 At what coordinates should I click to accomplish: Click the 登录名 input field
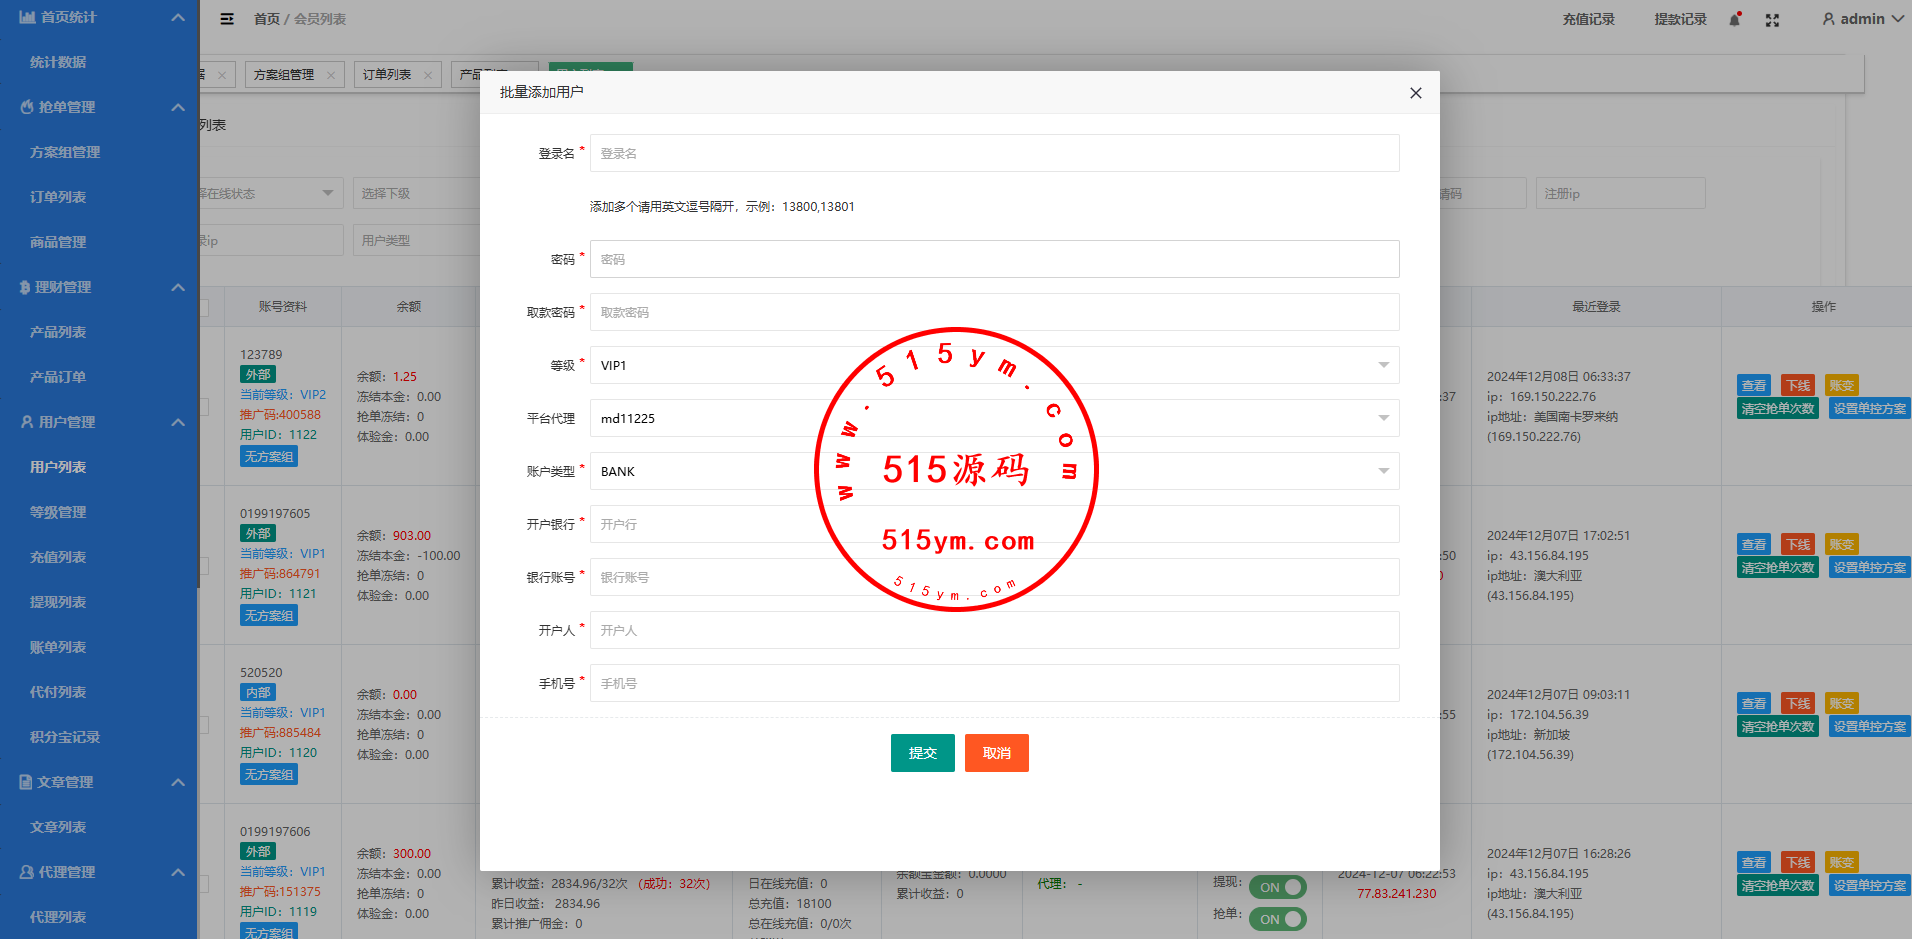994,153
